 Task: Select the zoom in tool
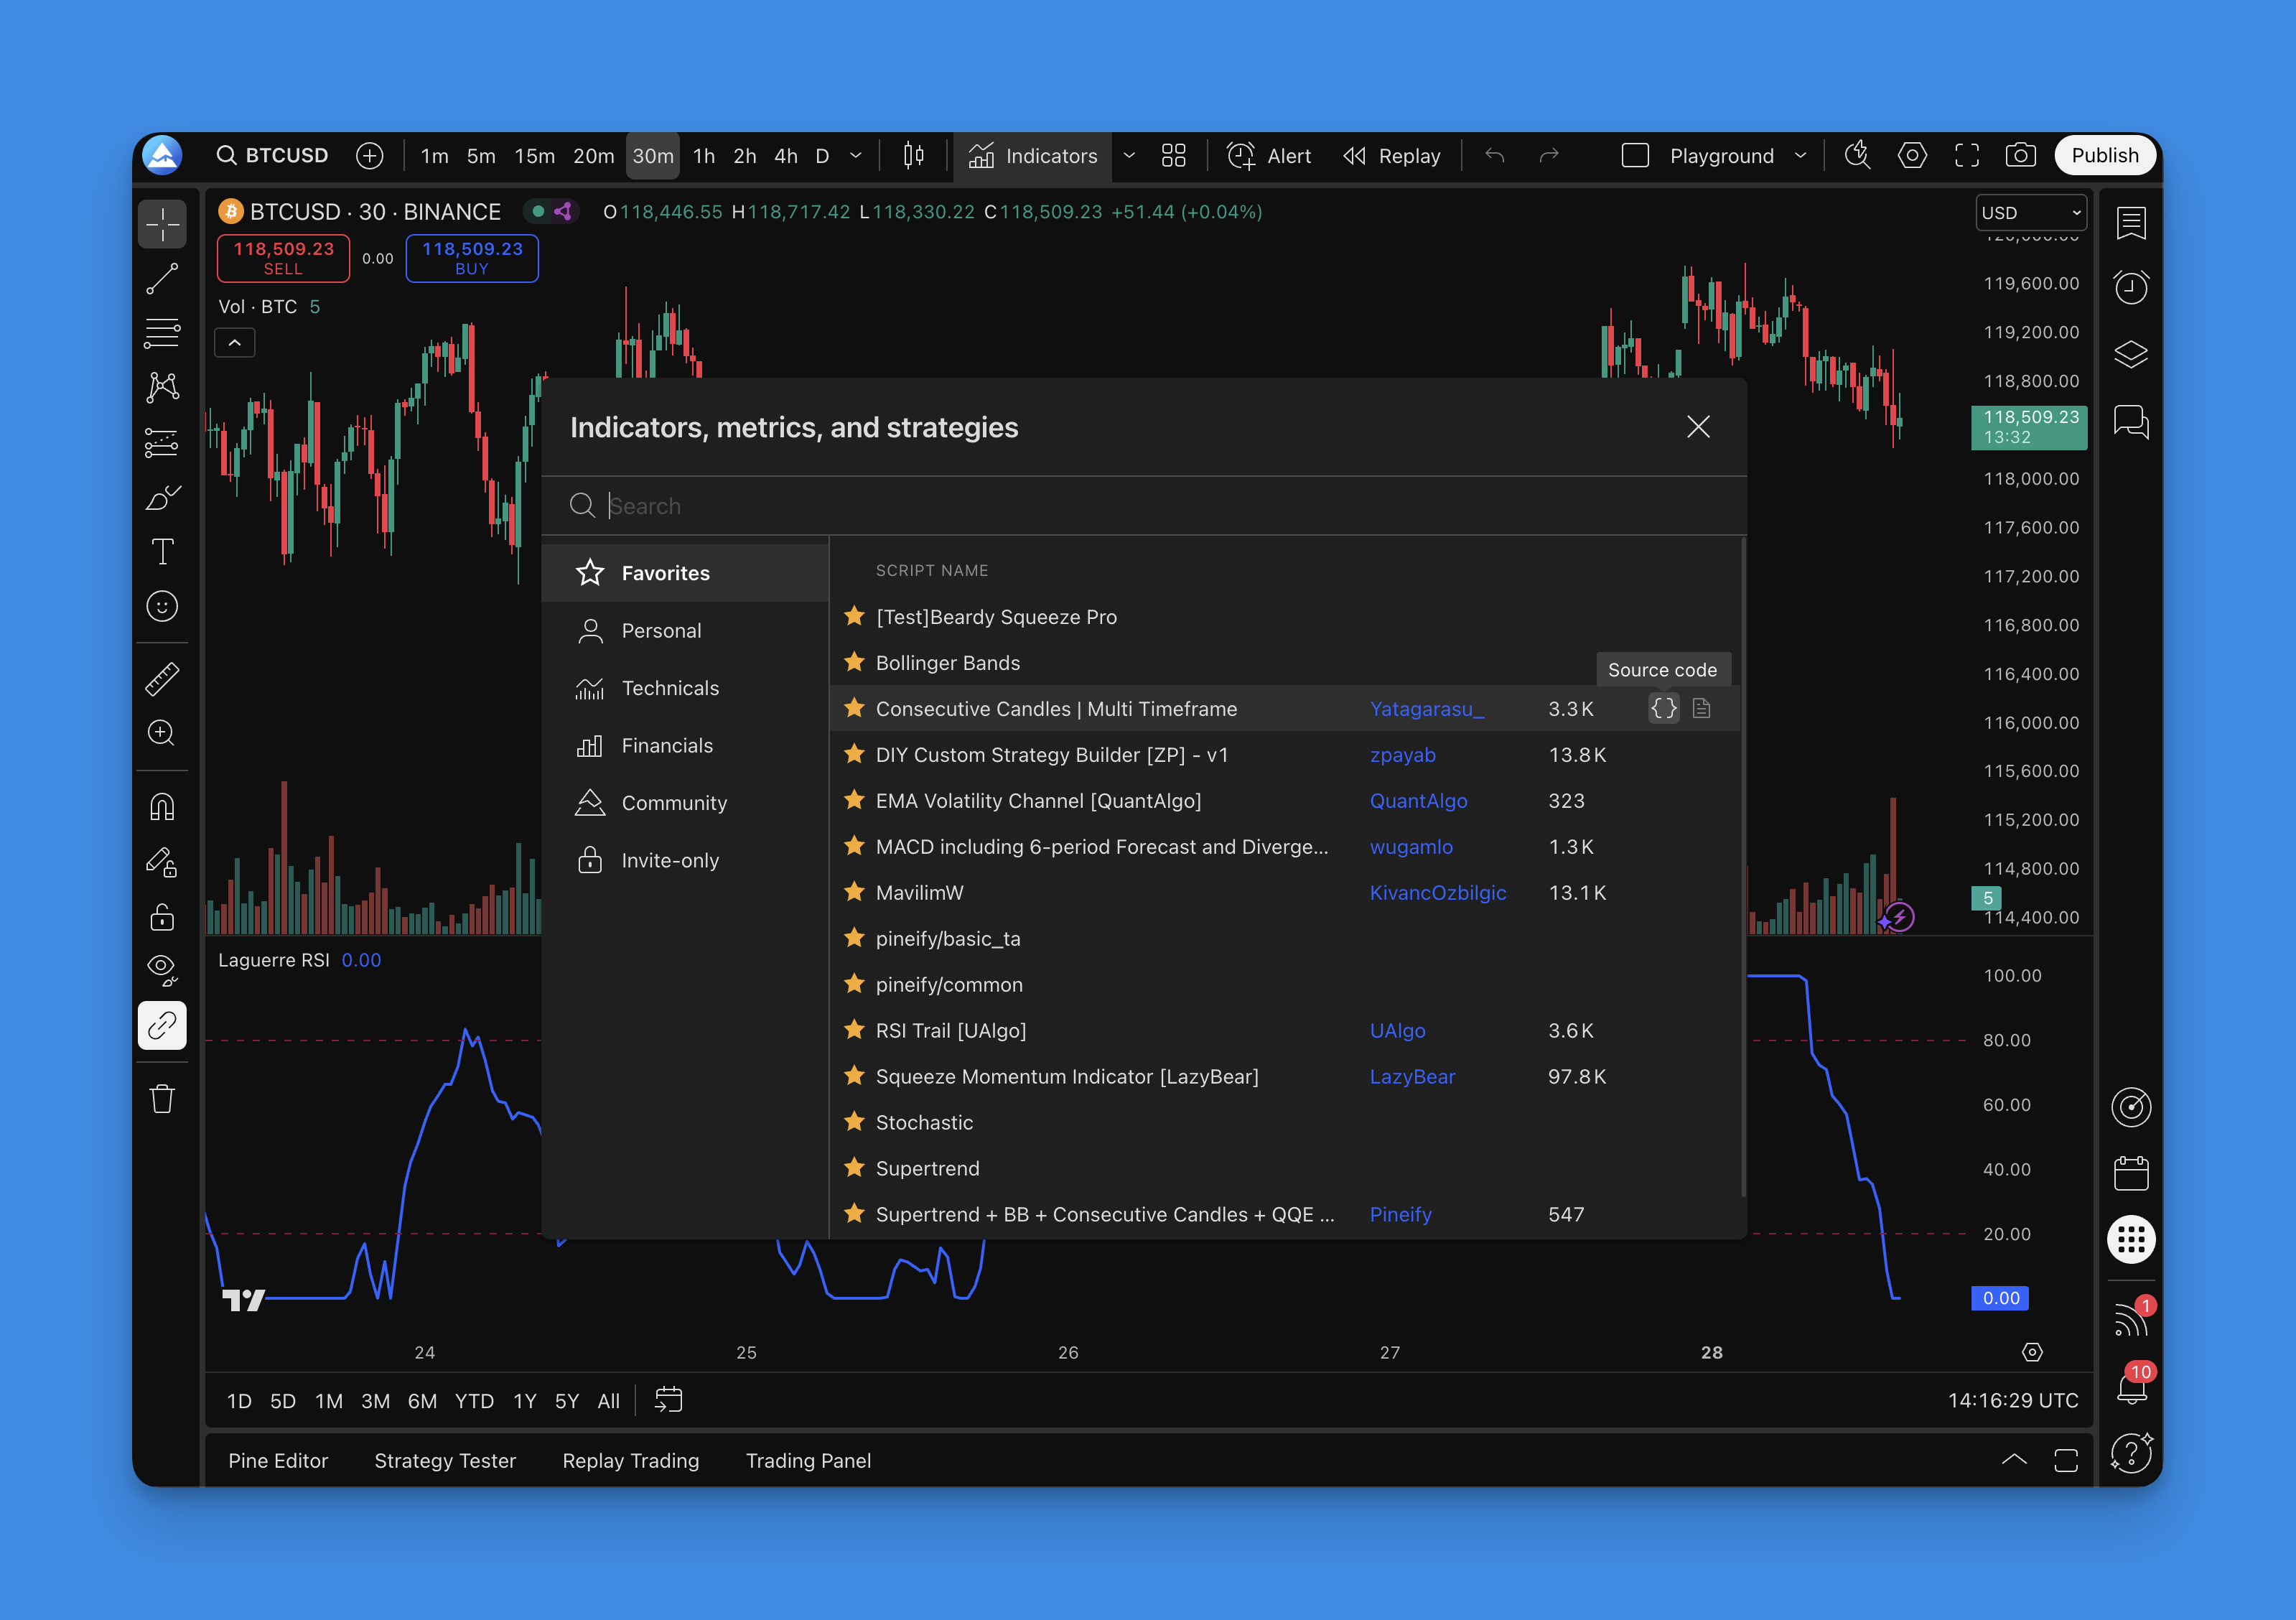pos(162,733)
